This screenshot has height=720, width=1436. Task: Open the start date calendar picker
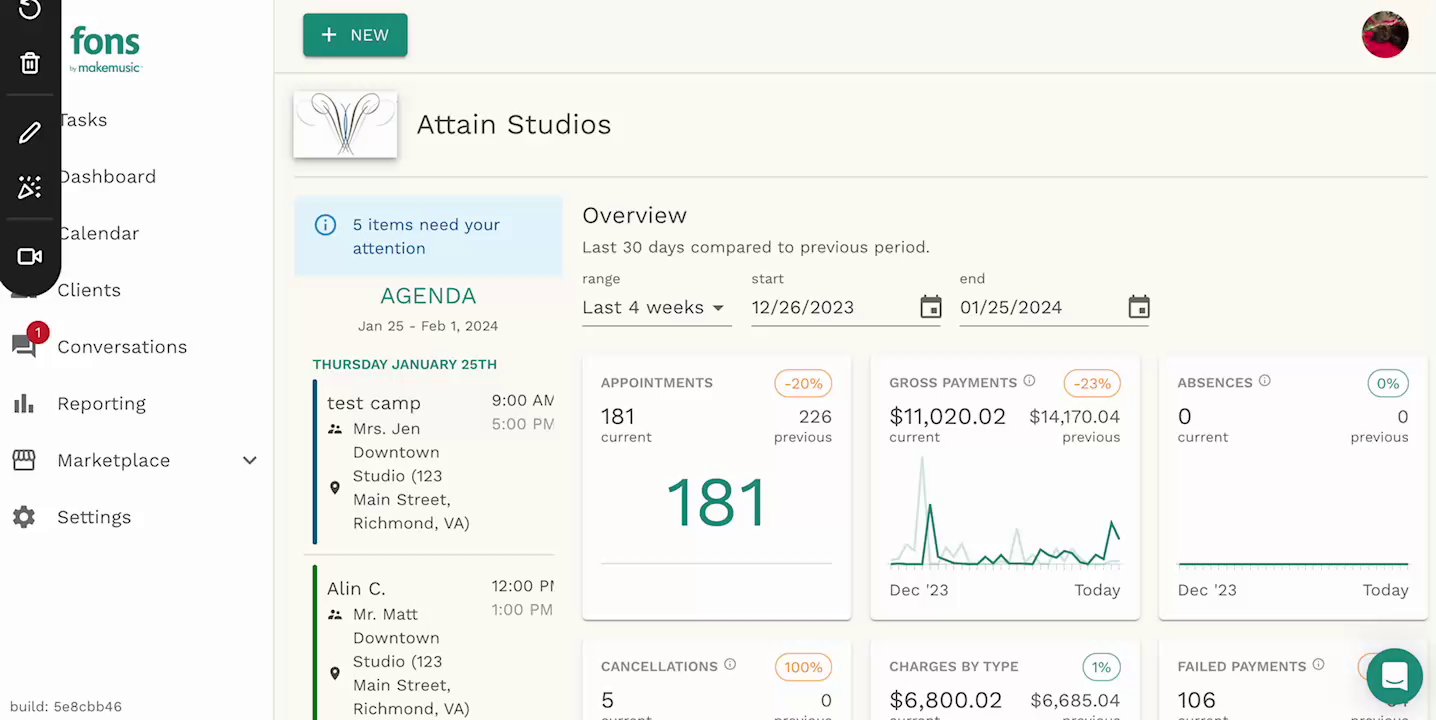coord(930,308)
